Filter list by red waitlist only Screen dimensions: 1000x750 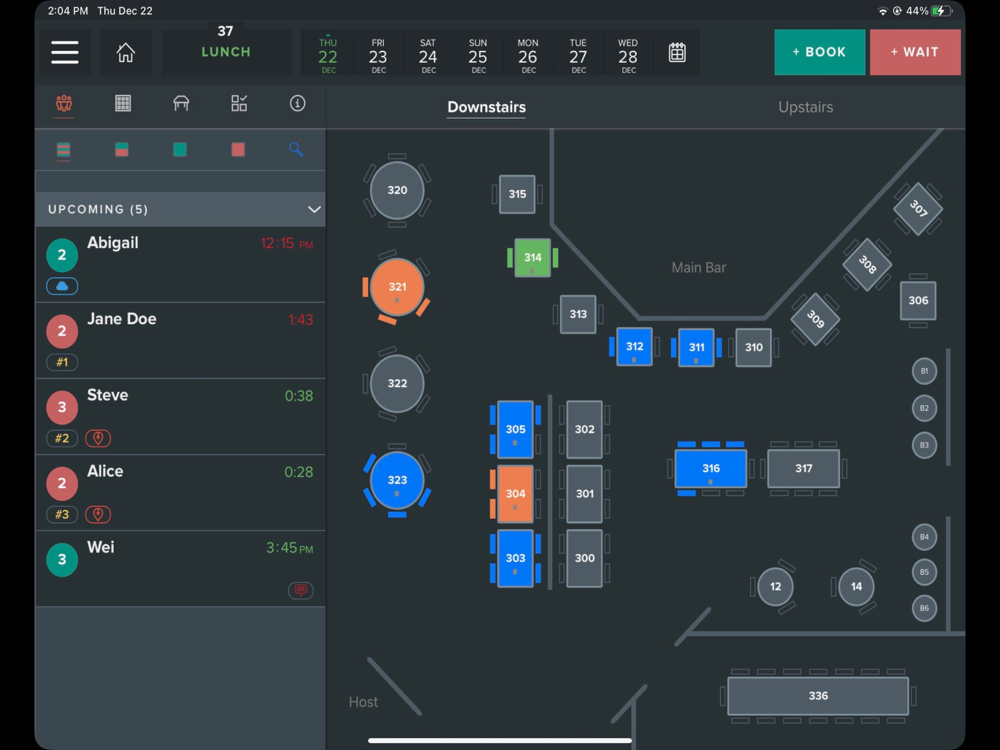tap(238, 150)
